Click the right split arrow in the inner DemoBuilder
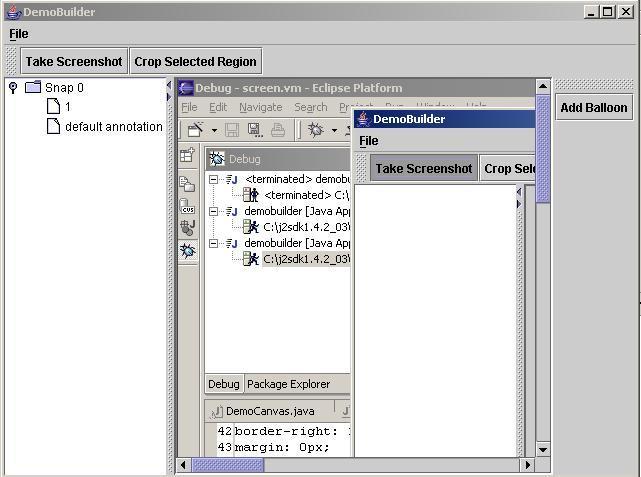Screen dimensions: 641x477 pos(519,204)
